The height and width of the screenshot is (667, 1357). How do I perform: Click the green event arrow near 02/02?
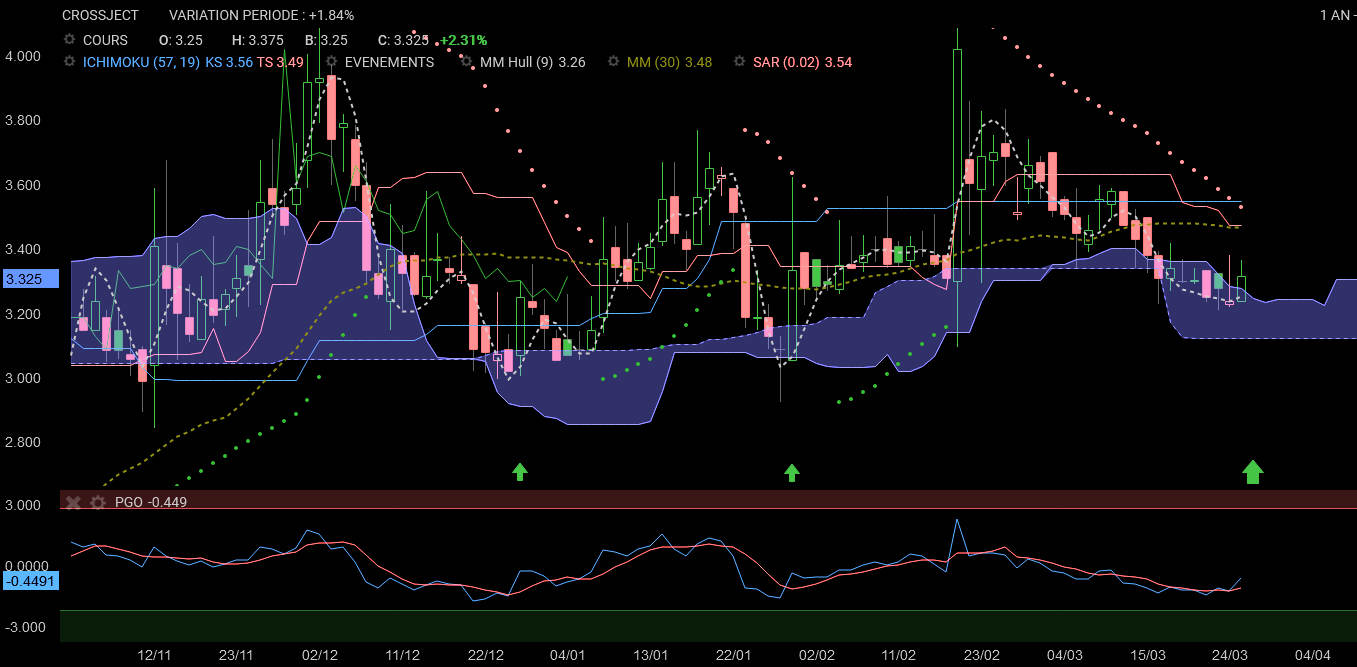792,472
